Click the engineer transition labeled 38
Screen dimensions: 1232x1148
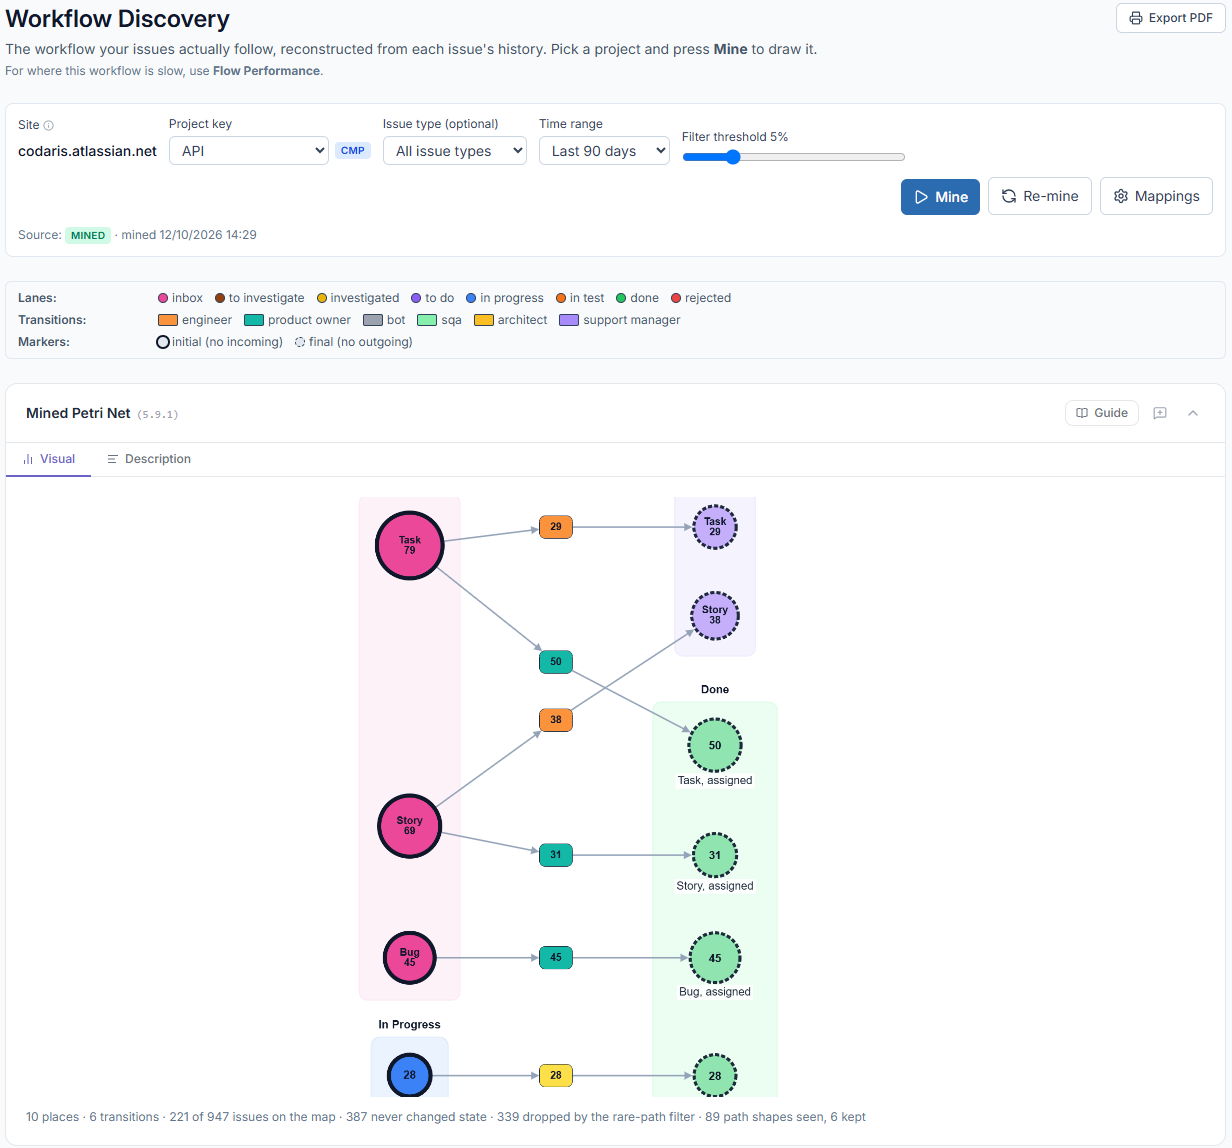click(556, 720)
